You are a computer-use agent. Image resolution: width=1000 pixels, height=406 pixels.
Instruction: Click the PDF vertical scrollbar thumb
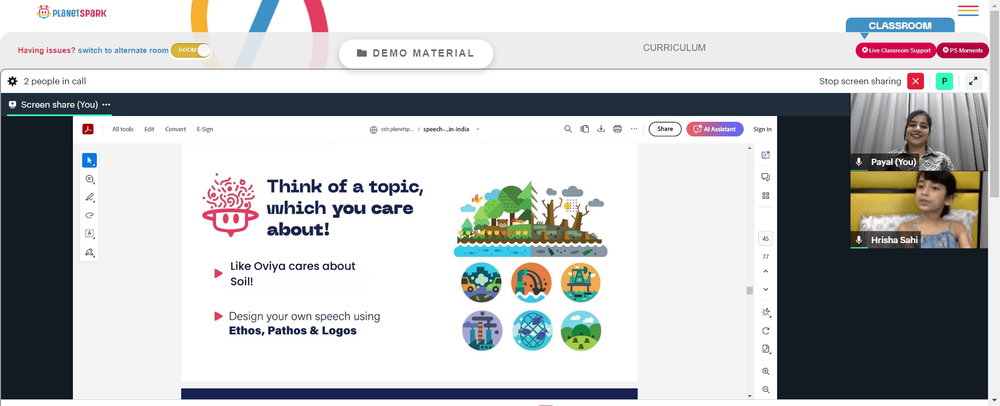pyautogui.click(x=750, y=291)
